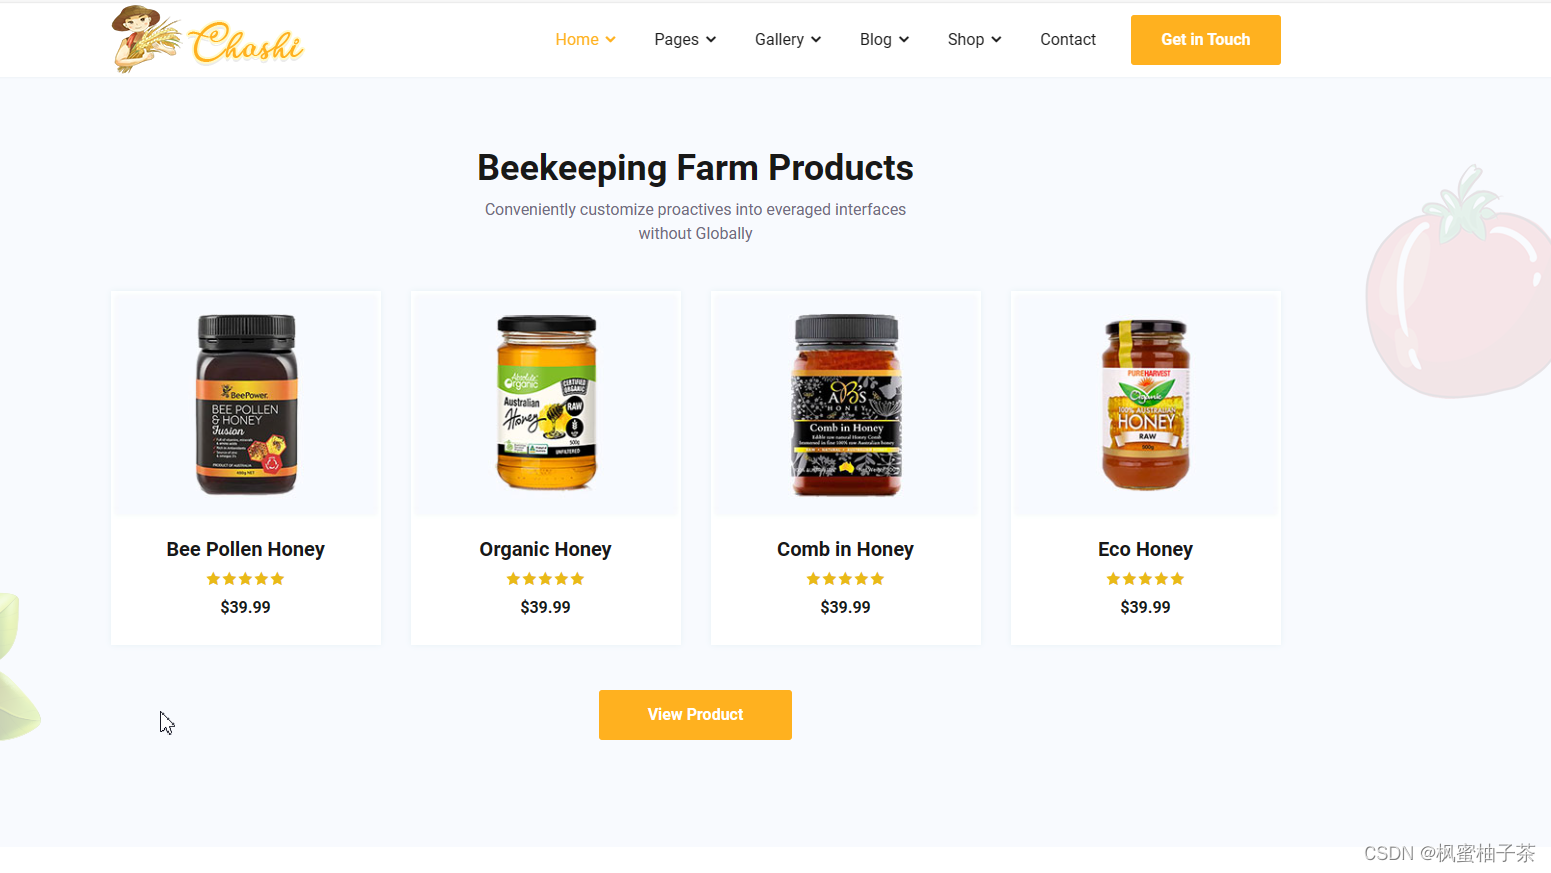This screenshot has height=873, width=1551.
Task: Open the Organic Honey jar image
Action: (x=546, y=403)
